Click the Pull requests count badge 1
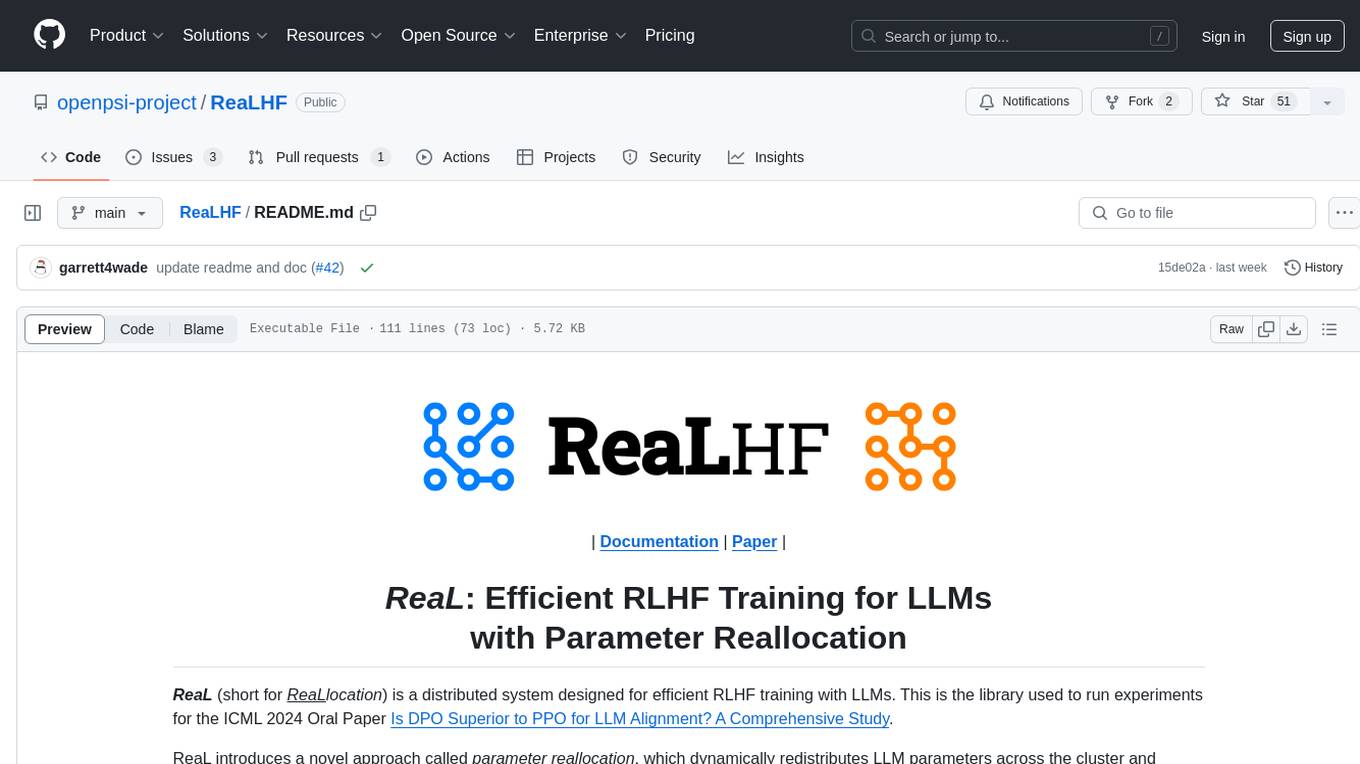This screenshot has width=1360, height=764. (380, 157)
